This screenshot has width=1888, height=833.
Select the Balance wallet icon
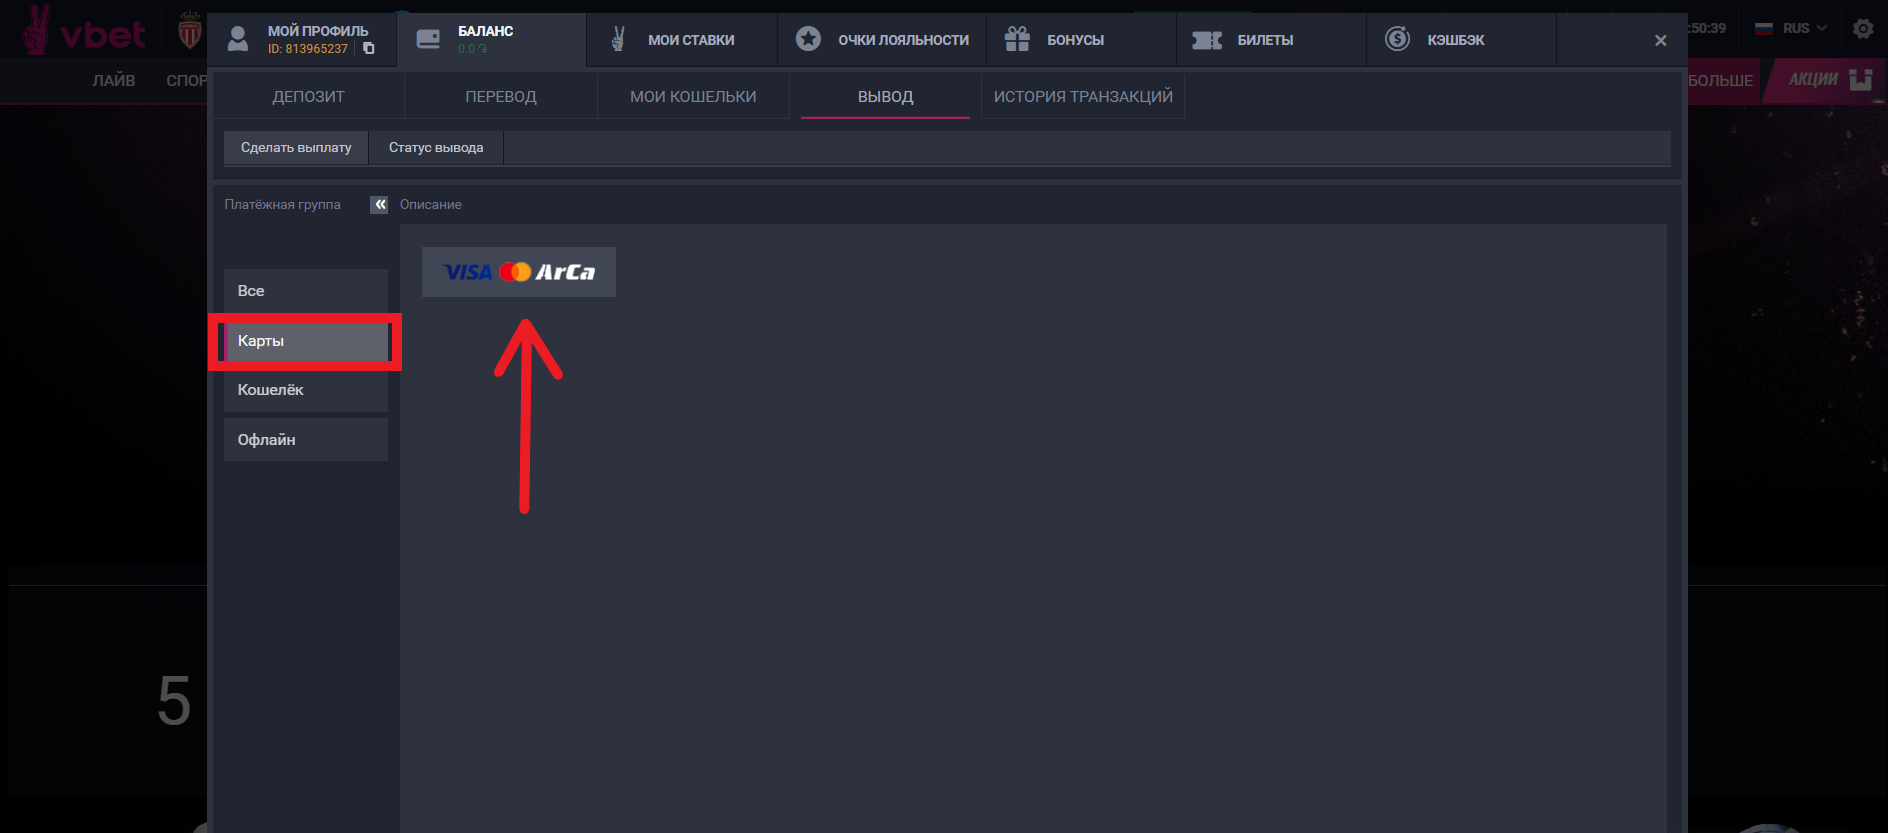point(428,39)
